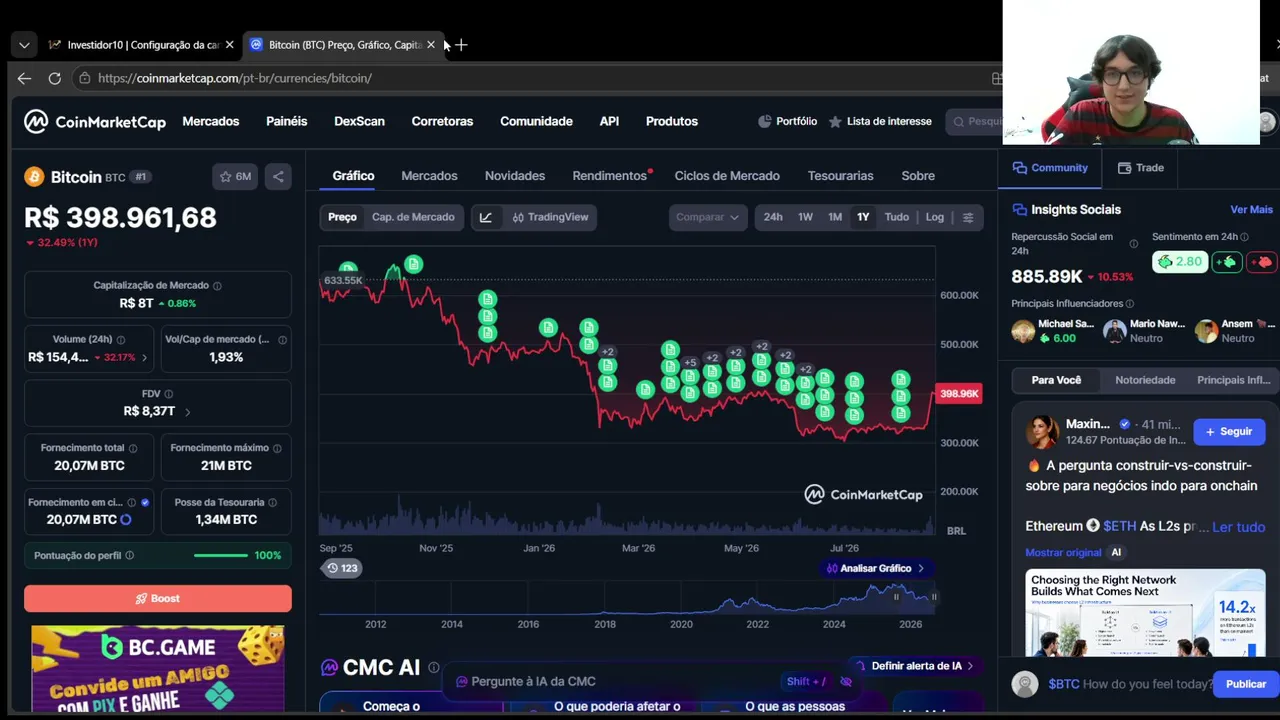This screenshot has height=720, width=1280.
Task: Open the Gráfico tab
Action: click(x=353, y=176)
